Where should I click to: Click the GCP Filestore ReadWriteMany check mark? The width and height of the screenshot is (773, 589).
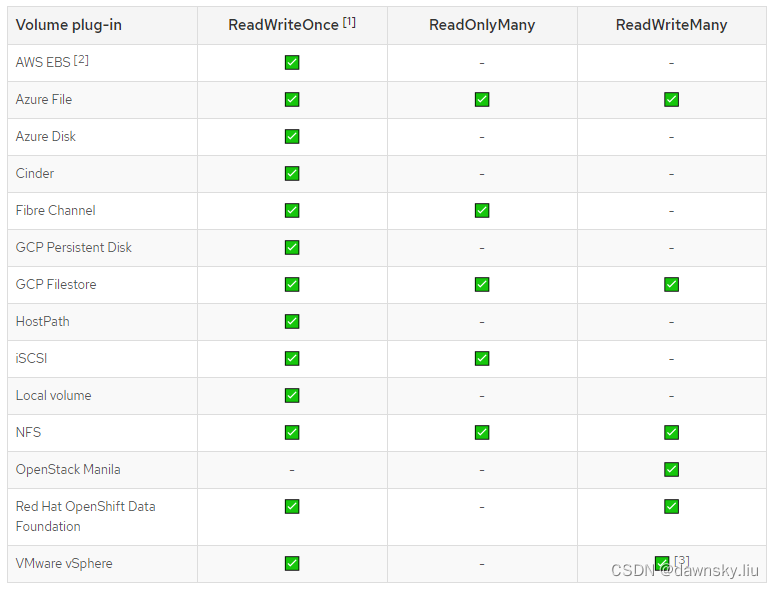(671, 284)
